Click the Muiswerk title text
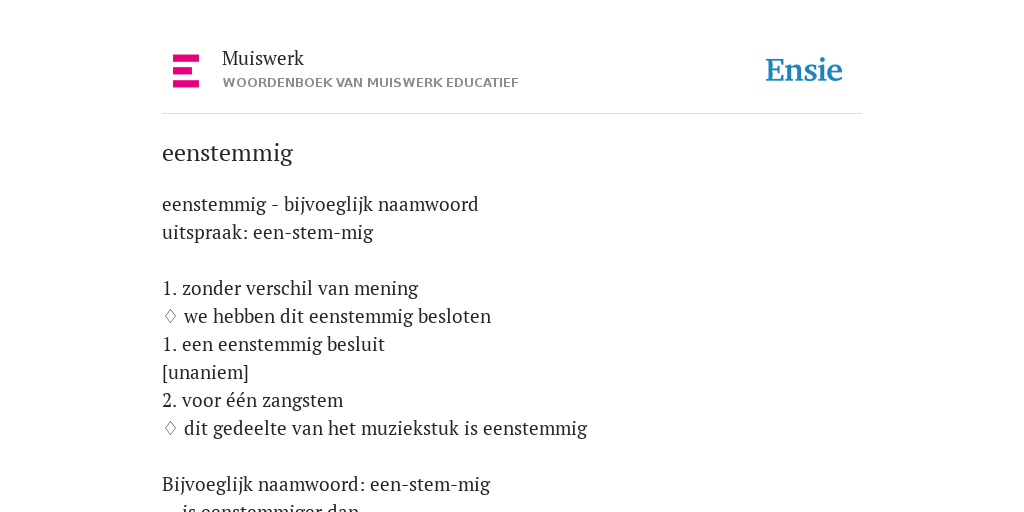Screen dimensions: 1024x512 point(263,58)
